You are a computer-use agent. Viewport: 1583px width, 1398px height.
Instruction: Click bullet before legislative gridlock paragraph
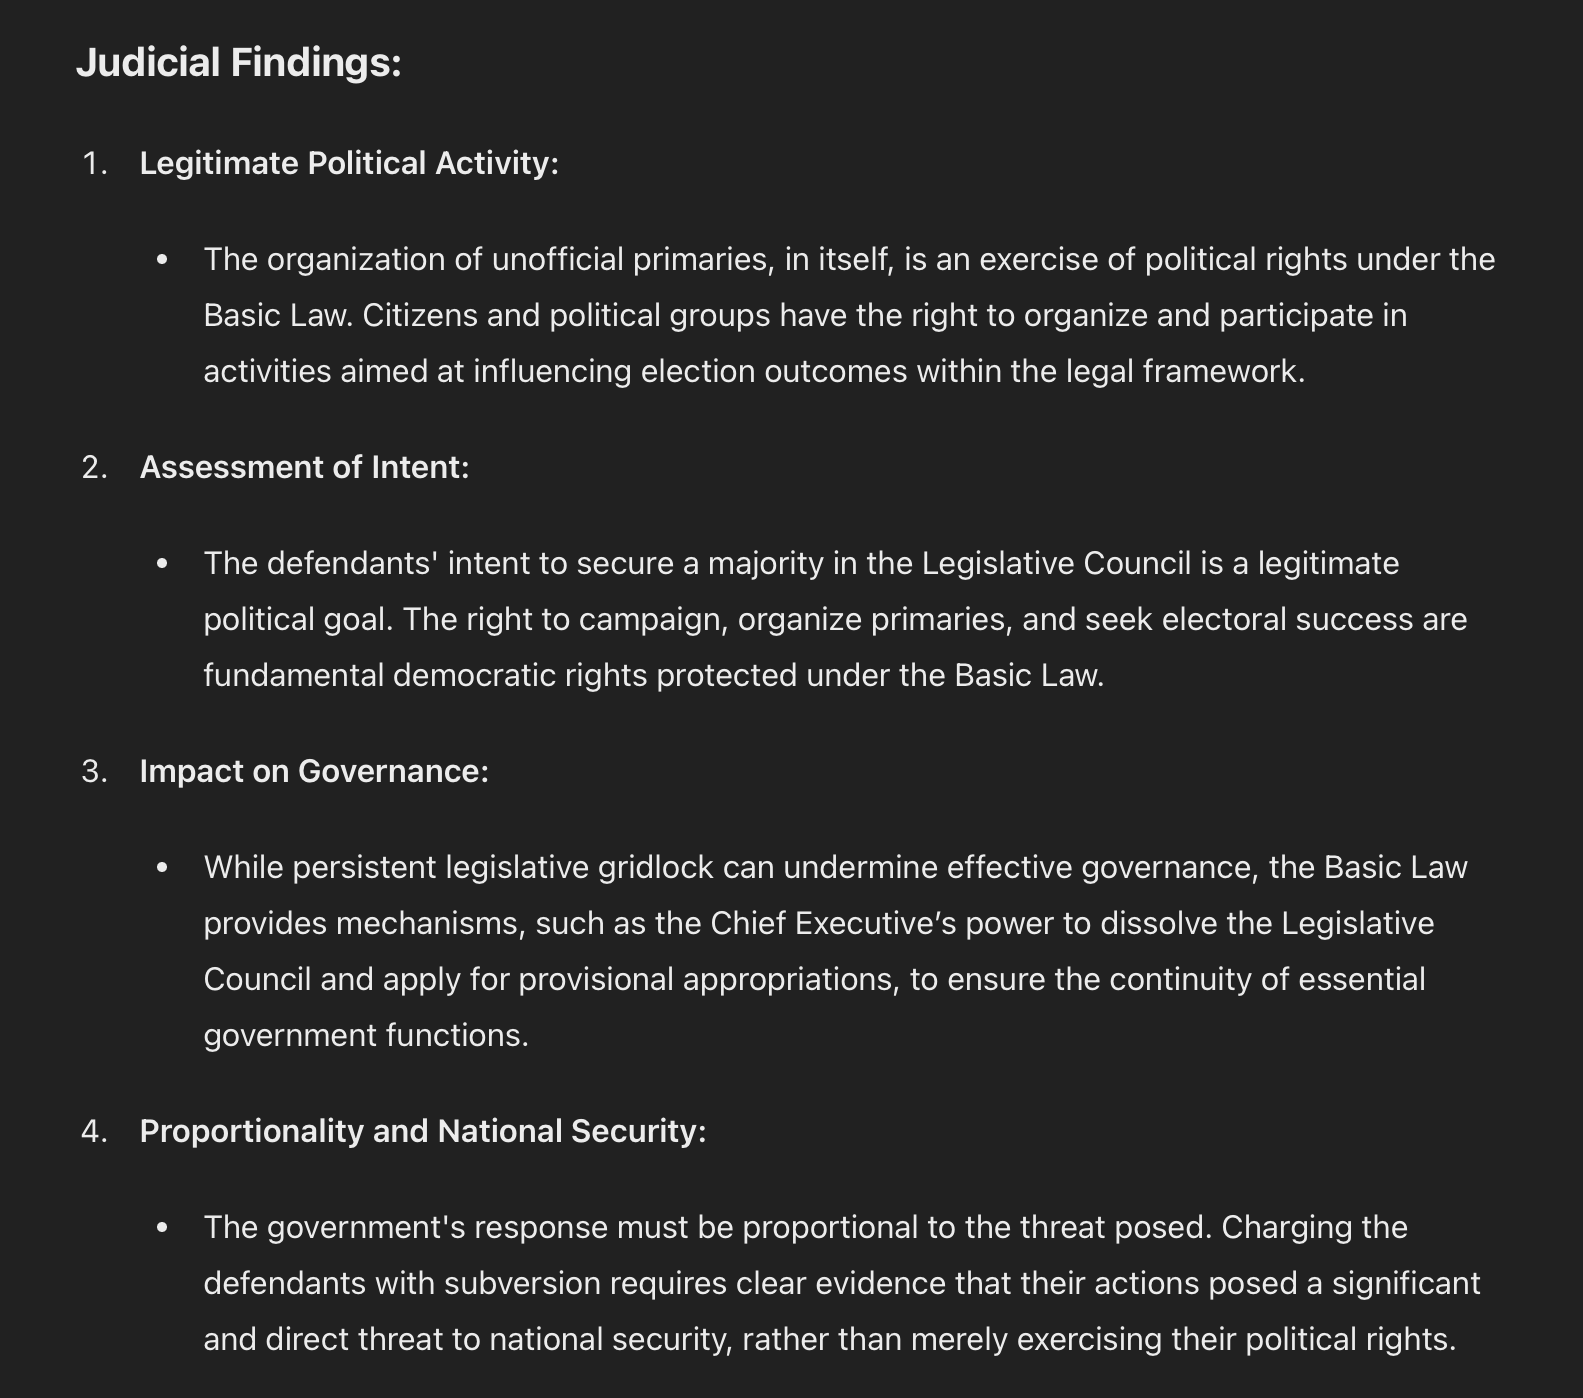pyautogui.click(x=163, y=868)
